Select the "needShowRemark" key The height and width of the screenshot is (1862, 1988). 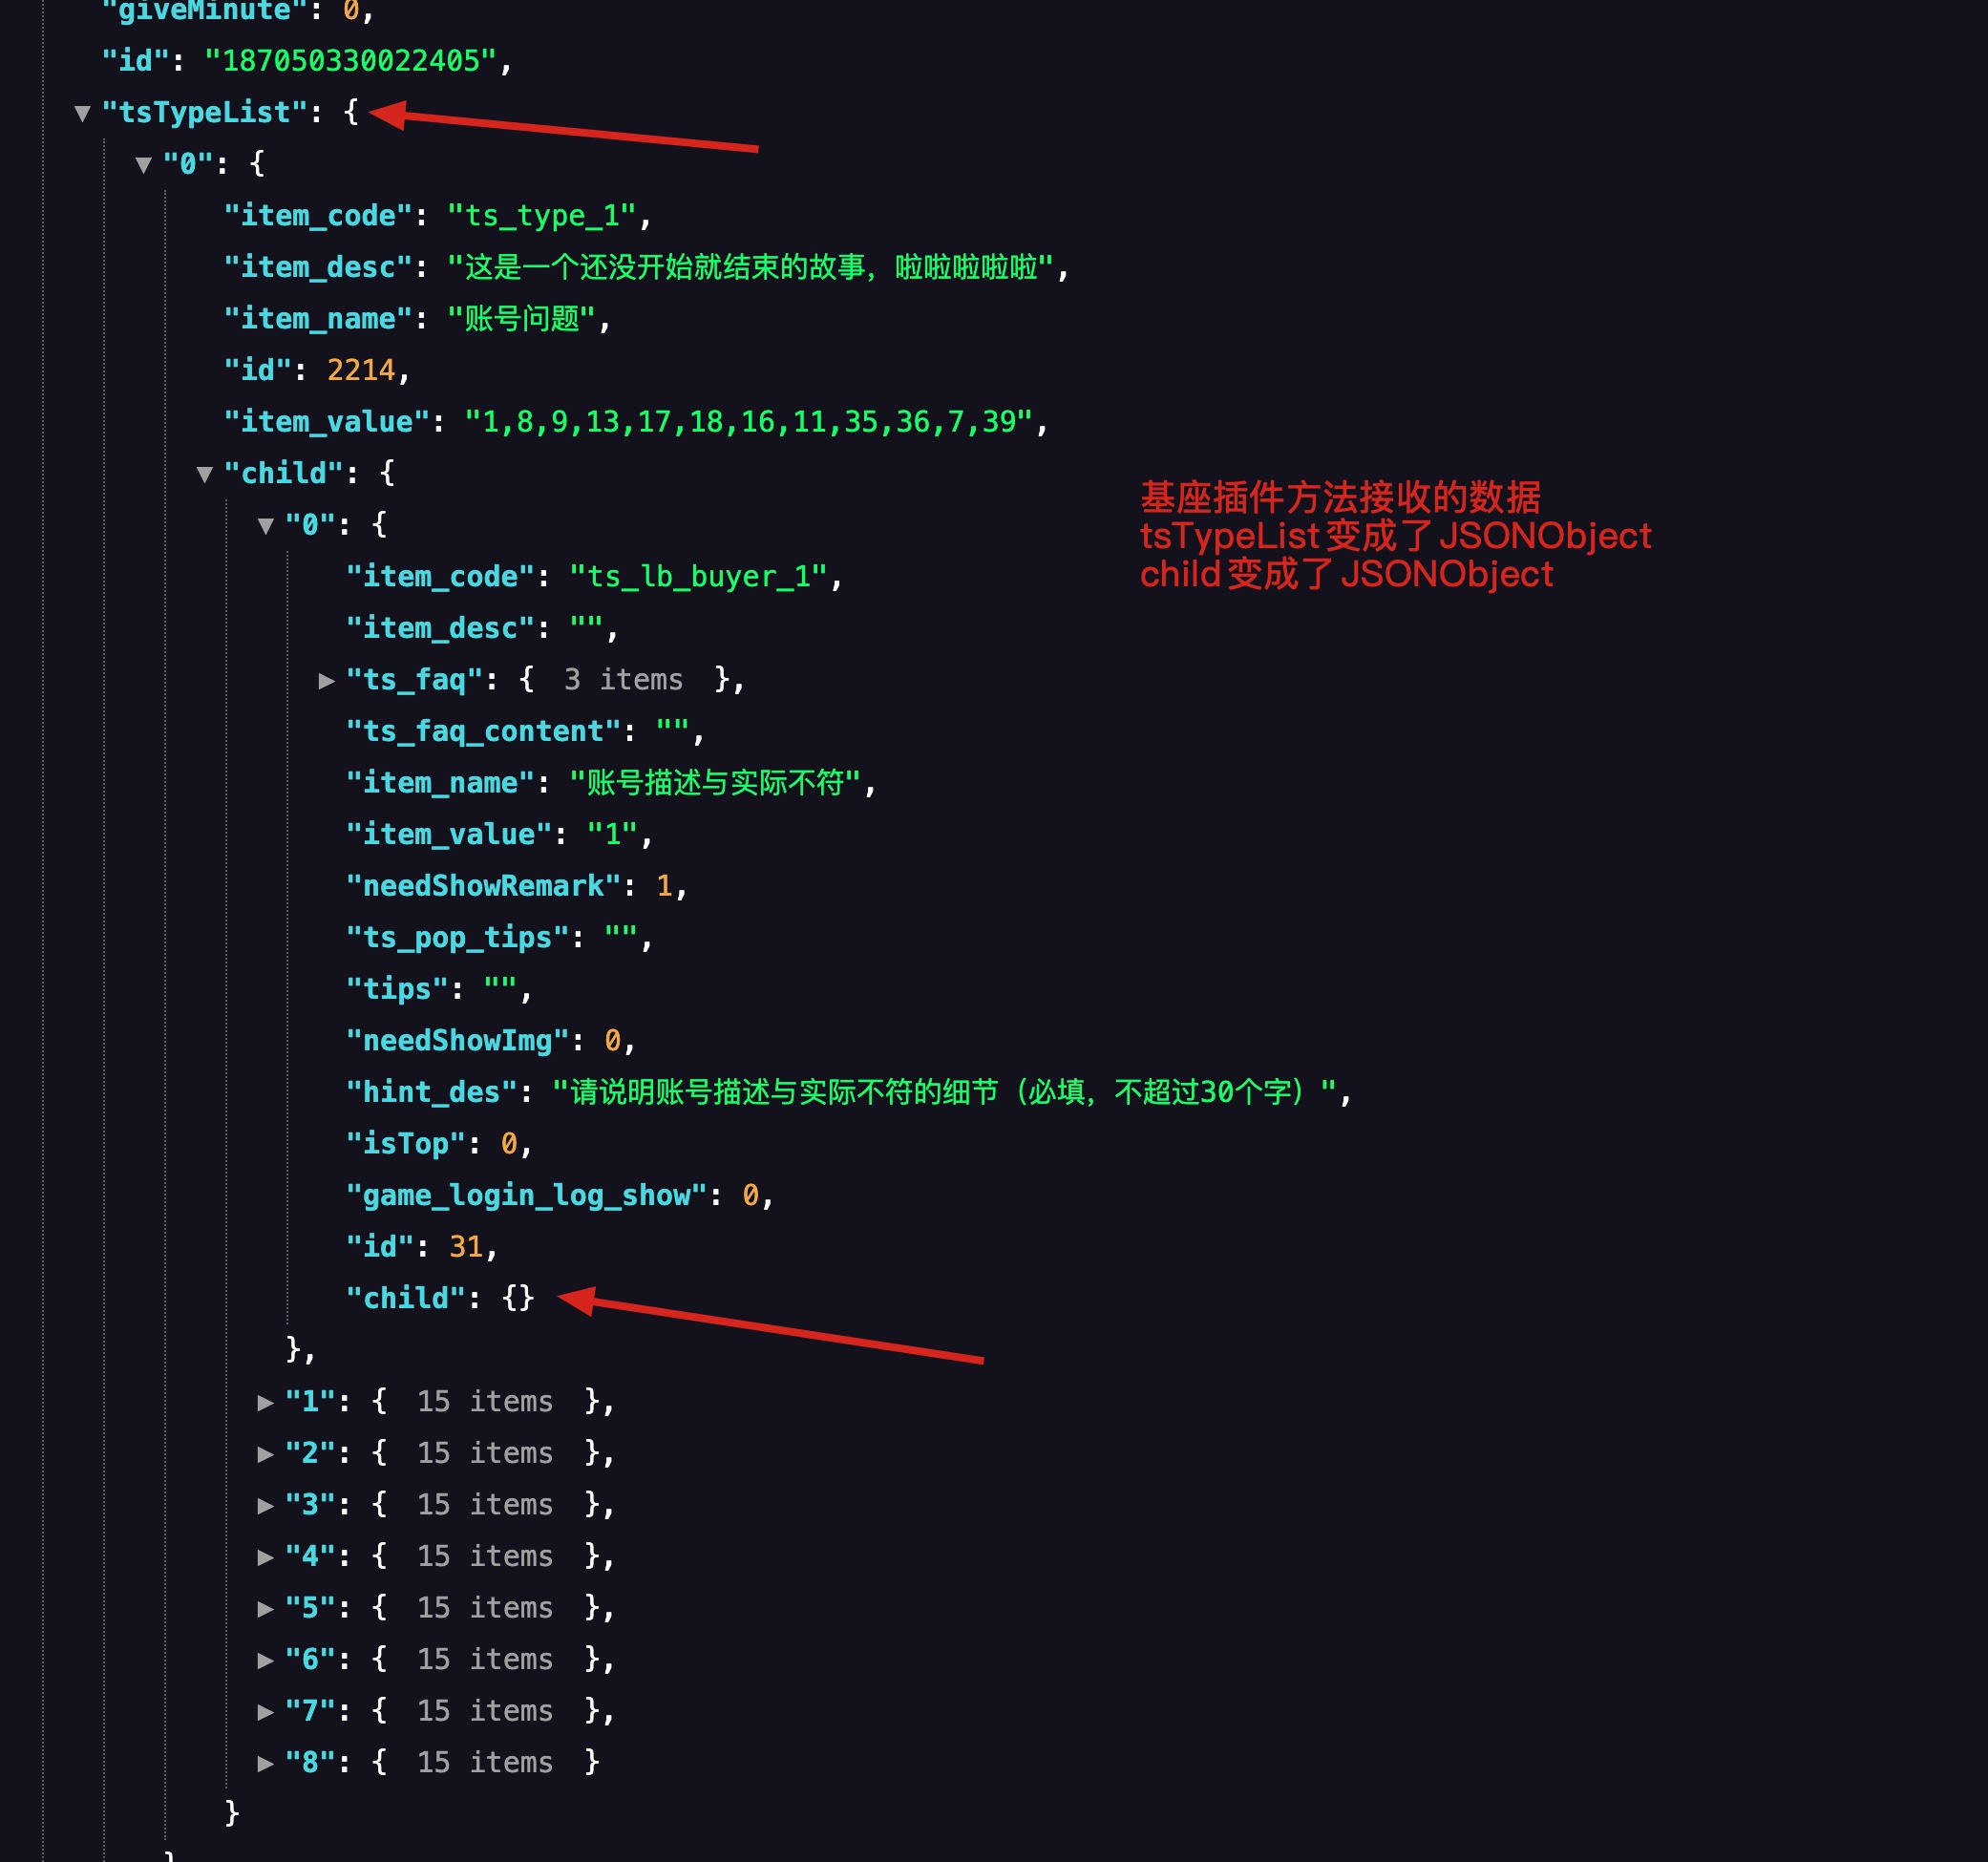[x=483, y=886]
